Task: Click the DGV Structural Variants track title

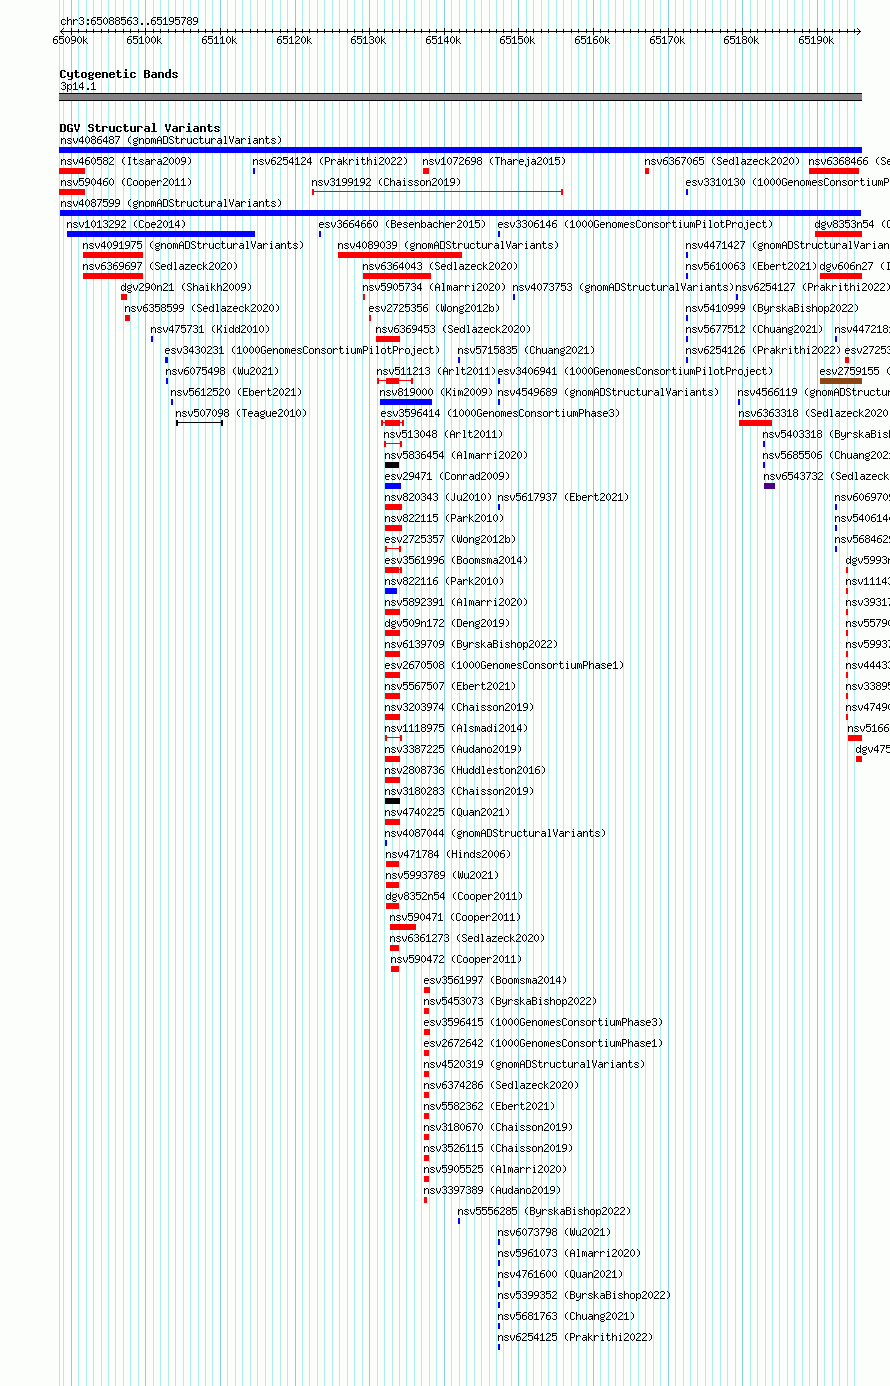Action: click(140, 128)
